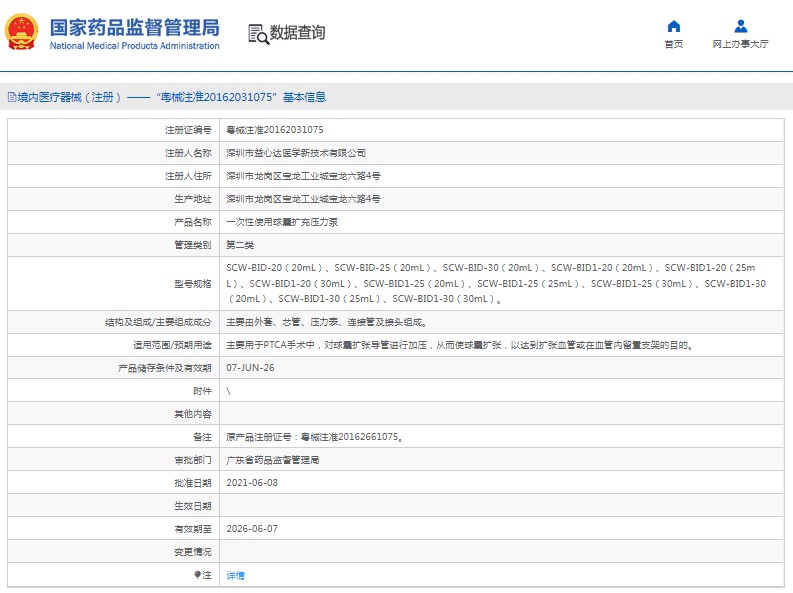The height and width of the screenshot is (593, 793).
Task: Click the national emblem logo
Action: point(23,32)
